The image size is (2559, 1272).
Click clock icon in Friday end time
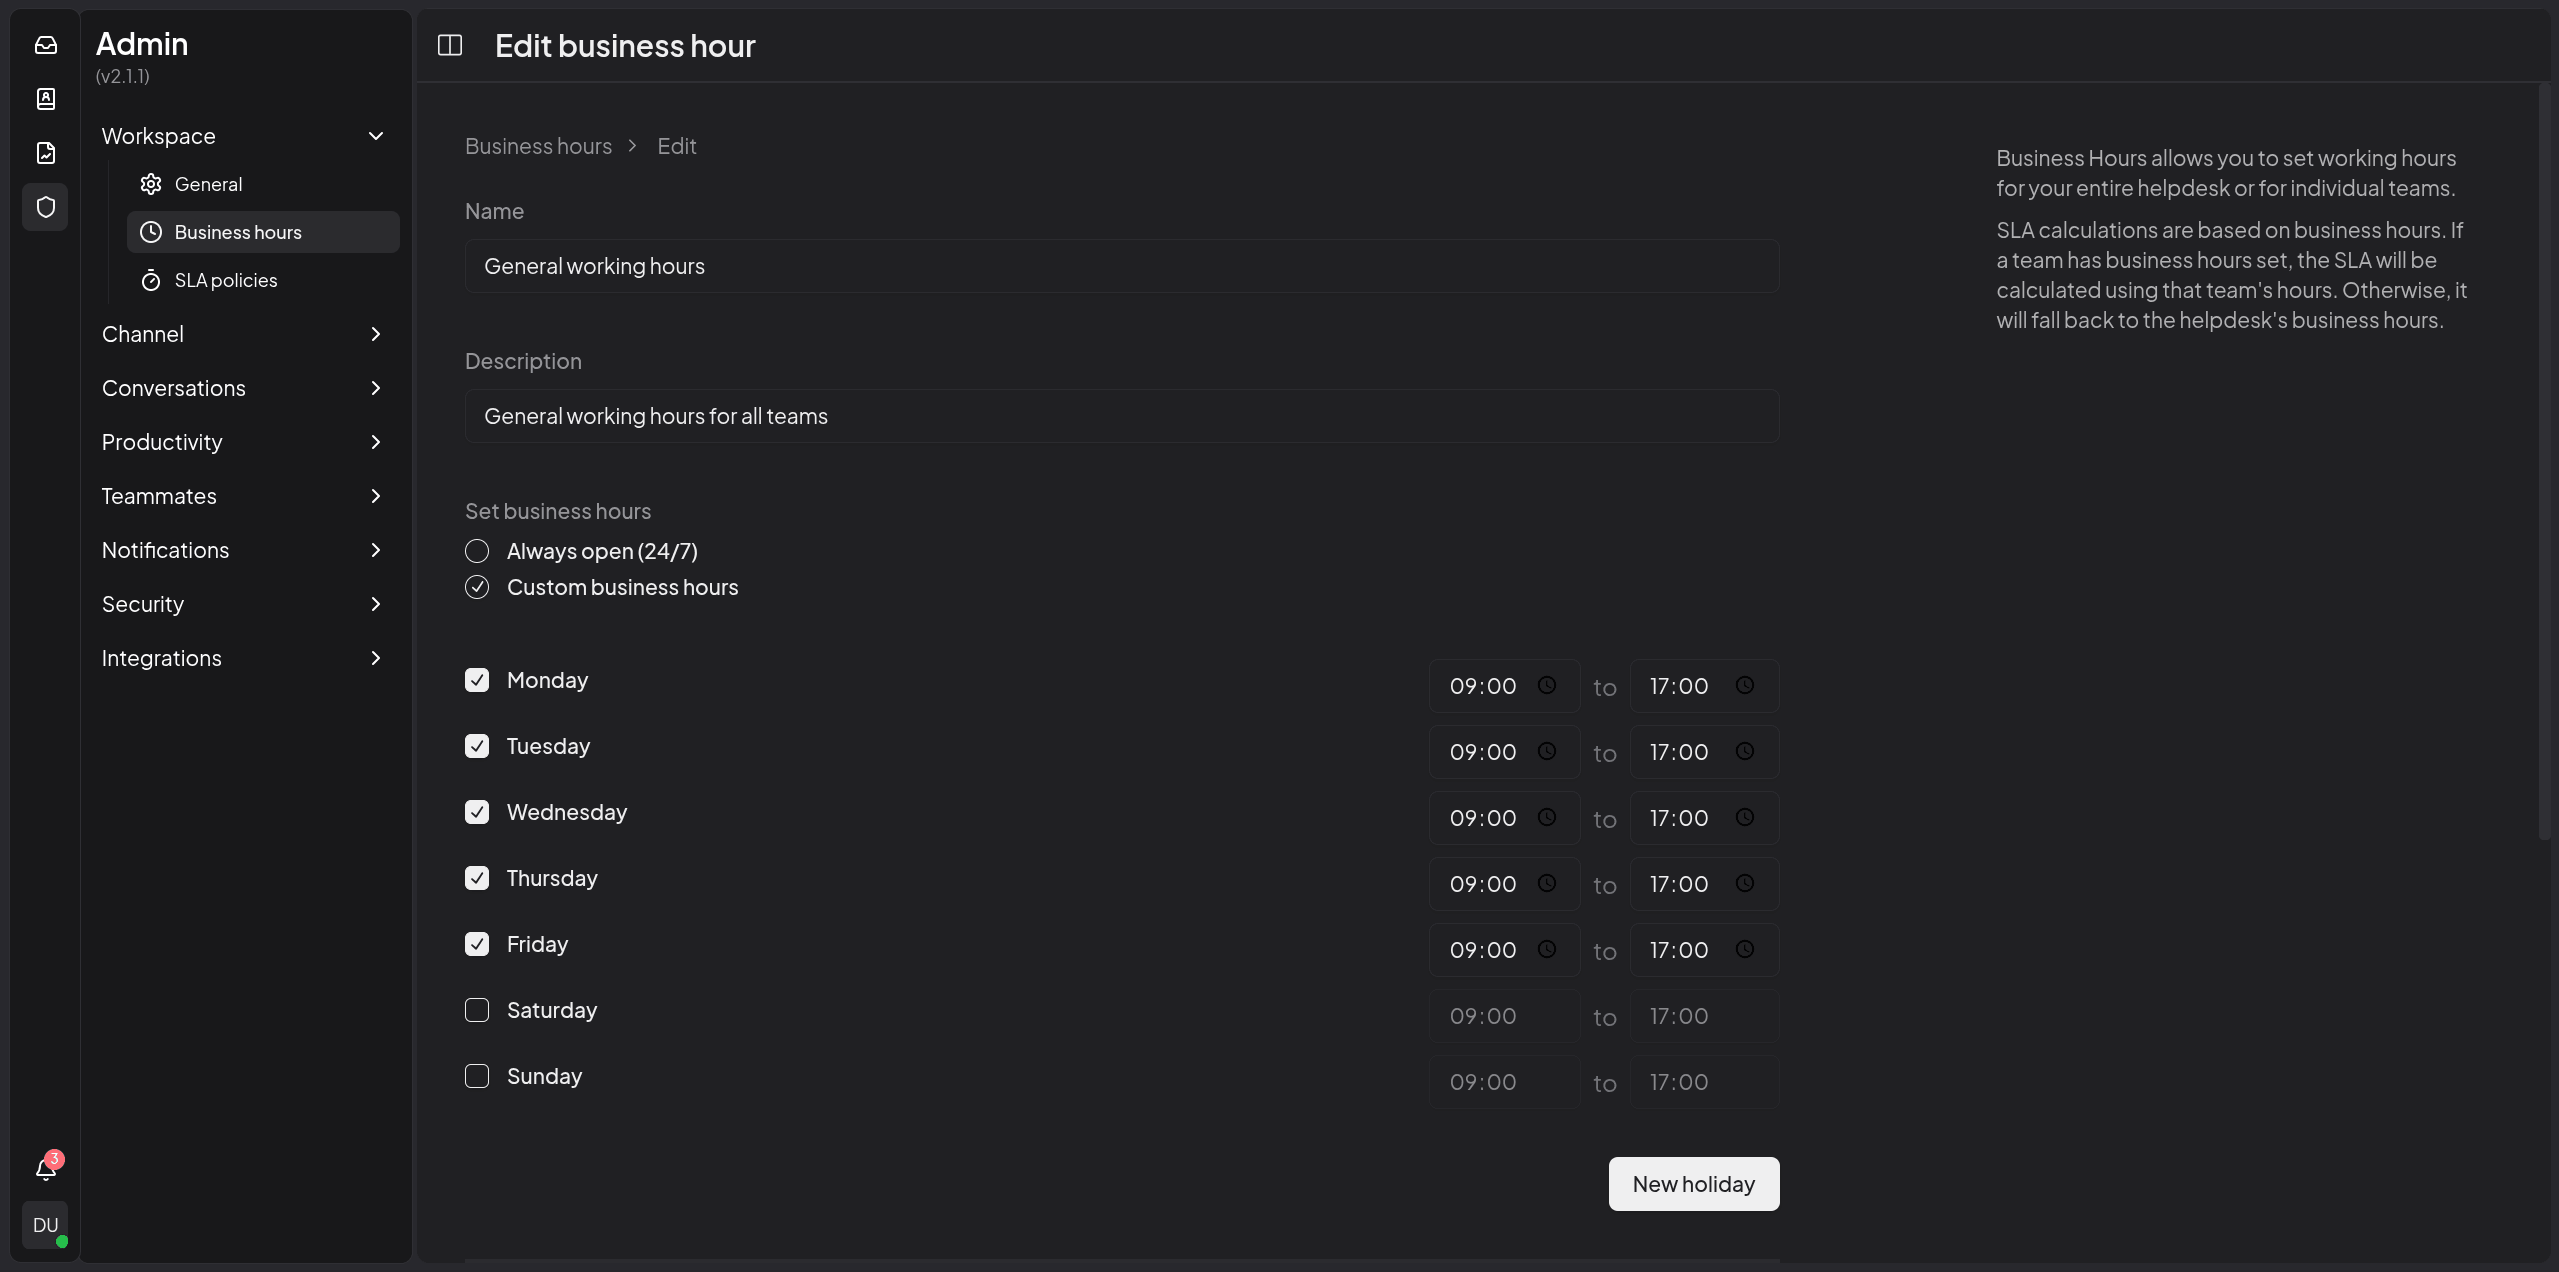click(1744, 949)
